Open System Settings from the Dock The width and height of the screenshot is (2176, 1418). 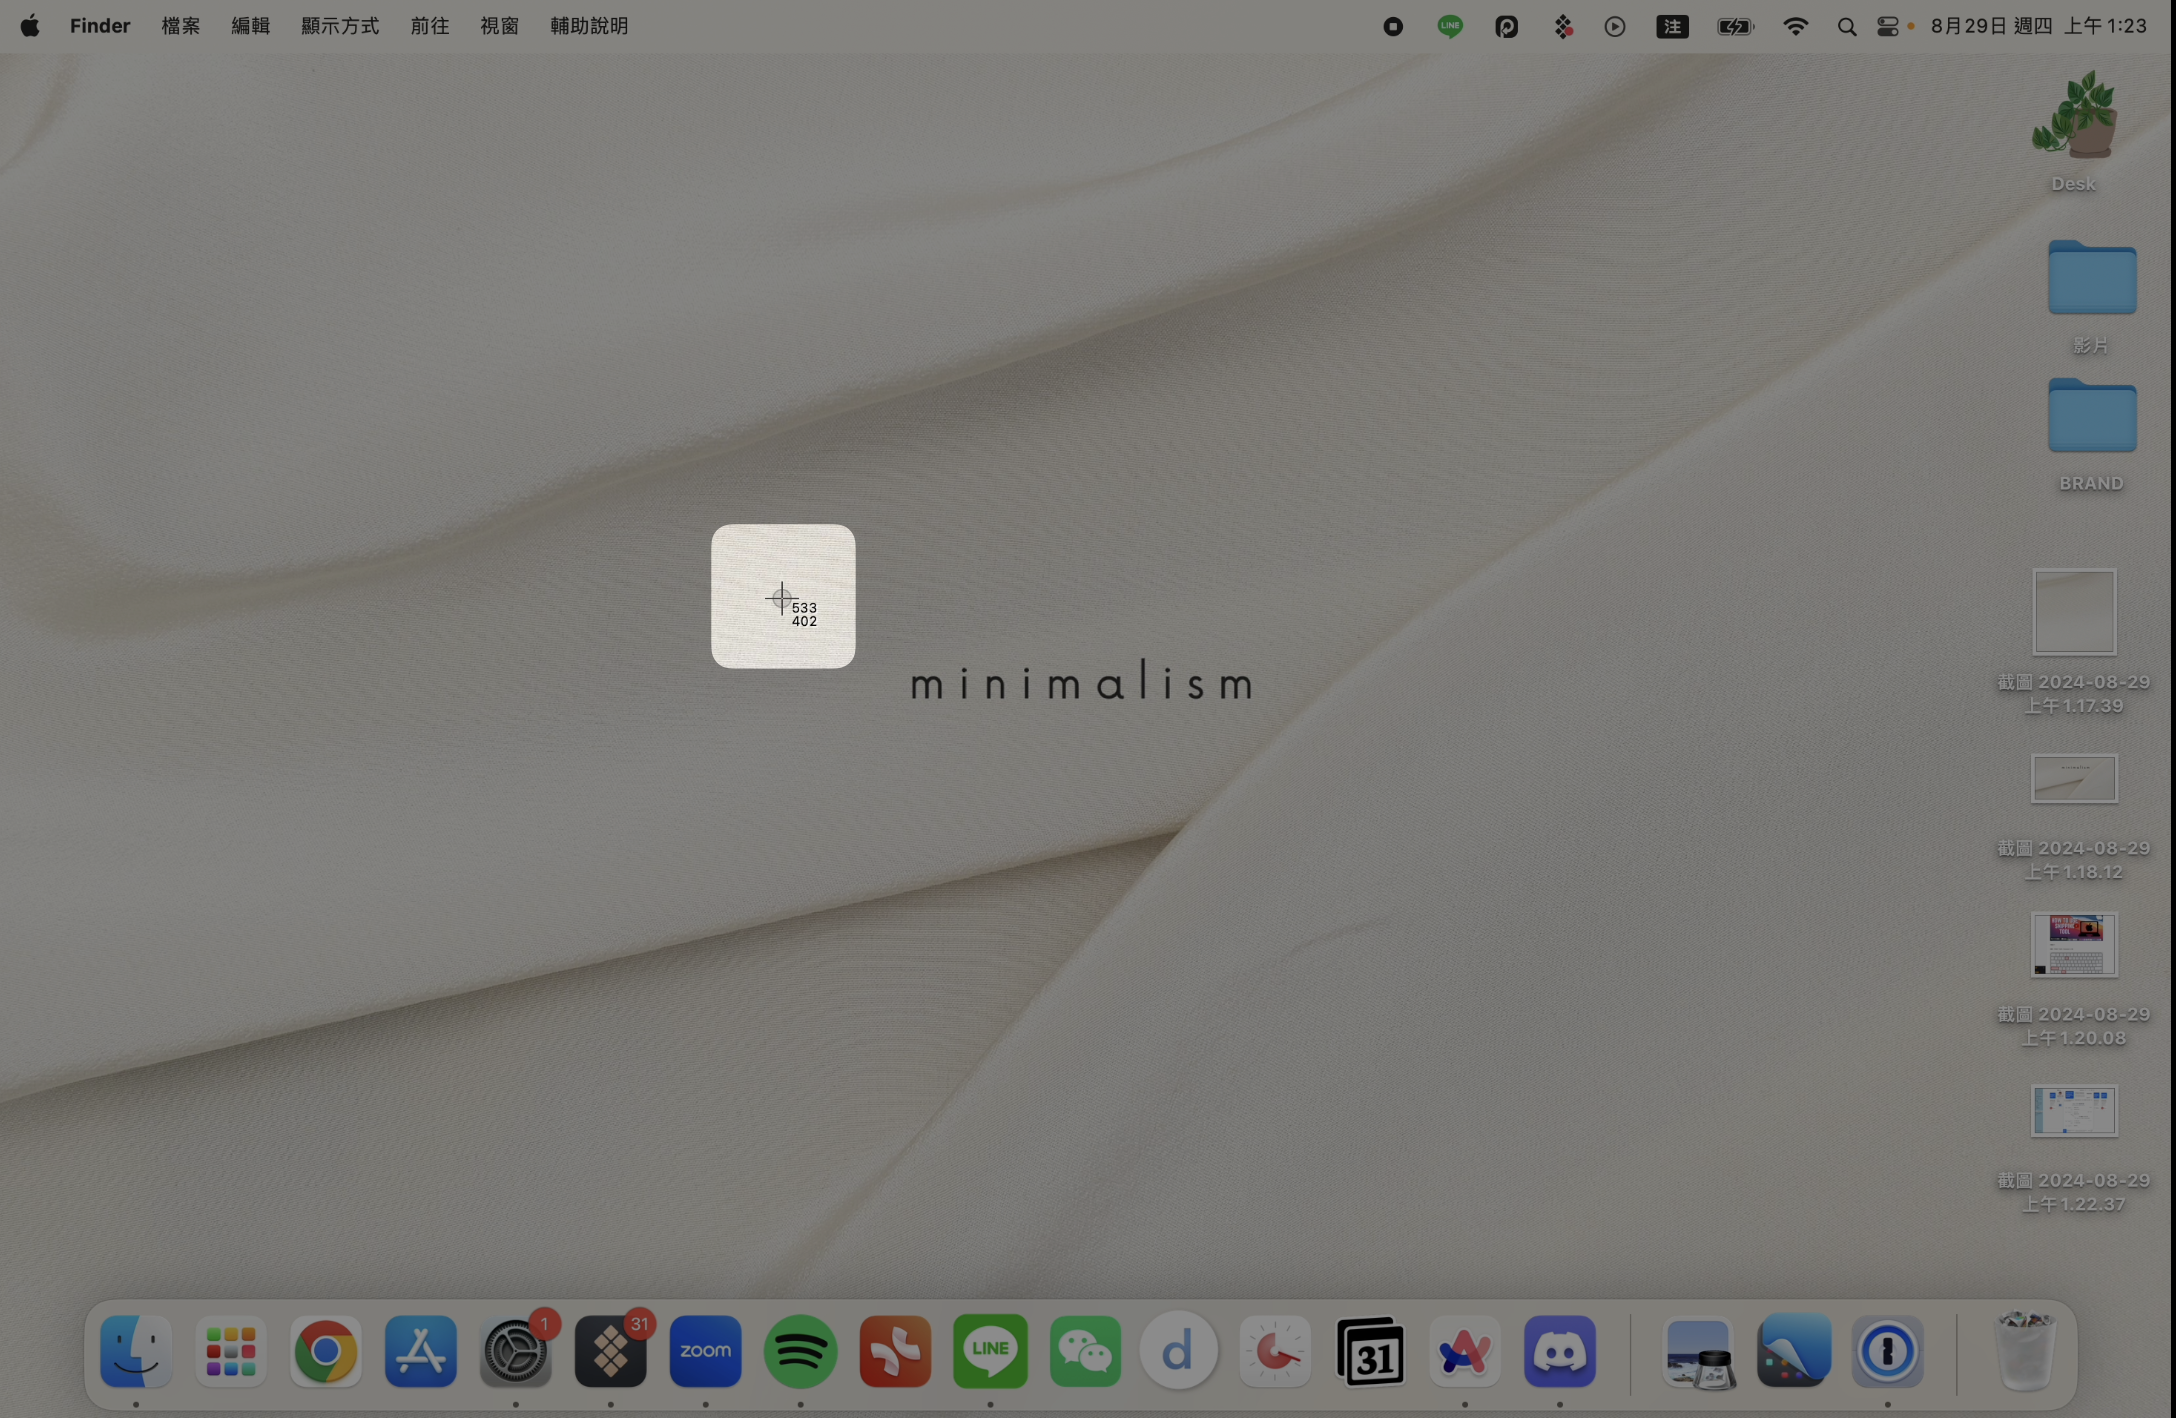[516, 1352]
